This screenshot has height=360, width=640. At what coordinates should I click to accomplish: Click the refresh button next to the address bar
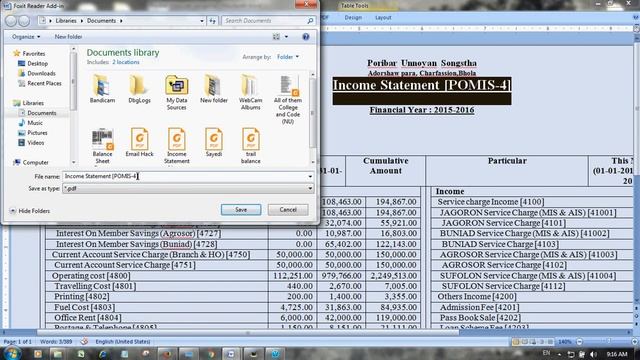click(x=213, y=20)
